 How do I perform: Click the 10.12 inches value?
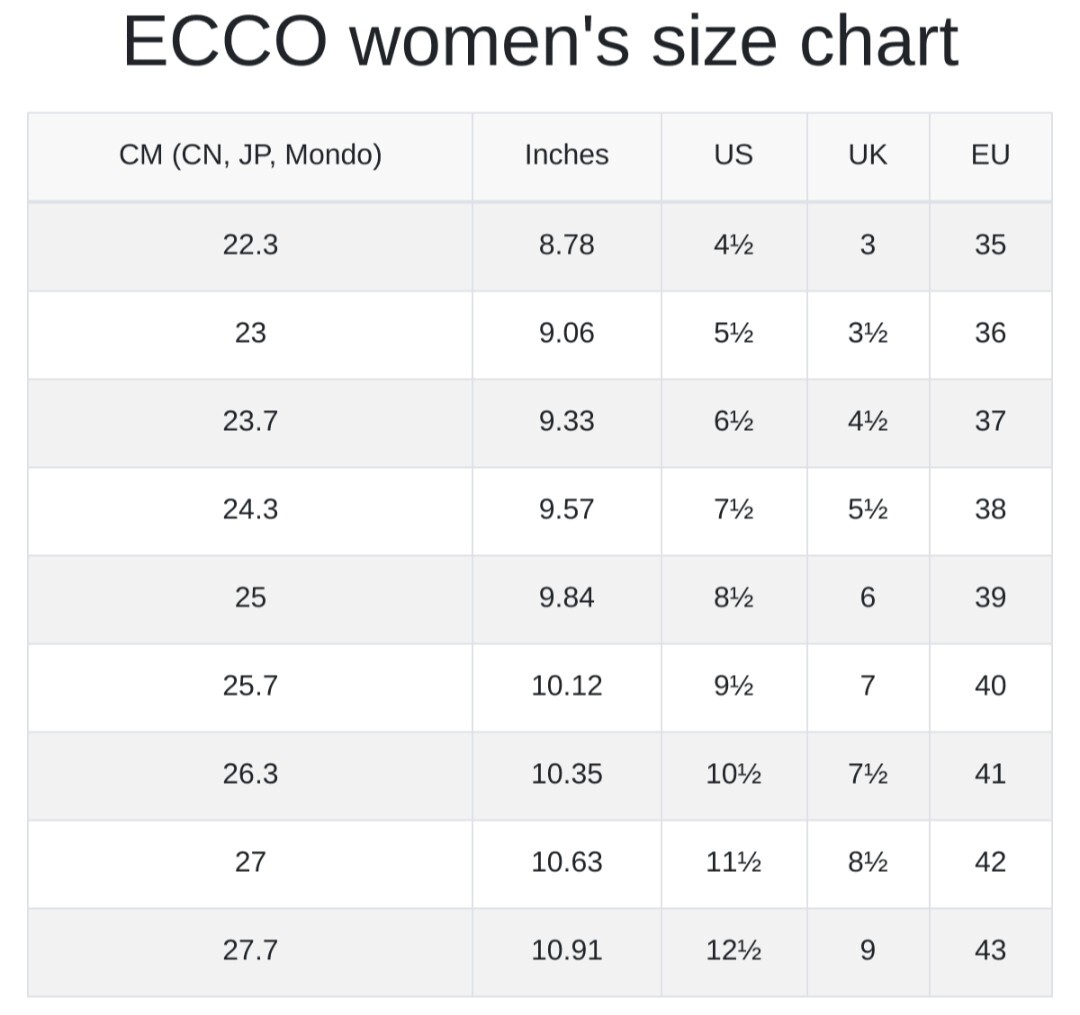pyautogui.click(x=566, y=686)
